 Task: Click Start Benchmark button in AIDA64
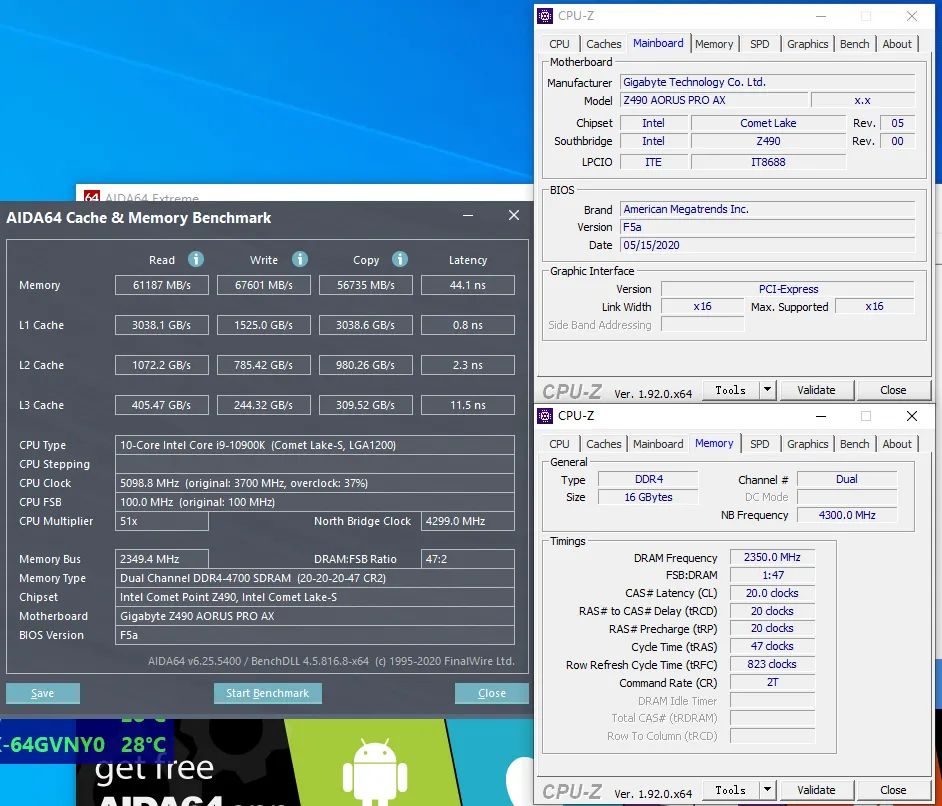pos(267,693)
